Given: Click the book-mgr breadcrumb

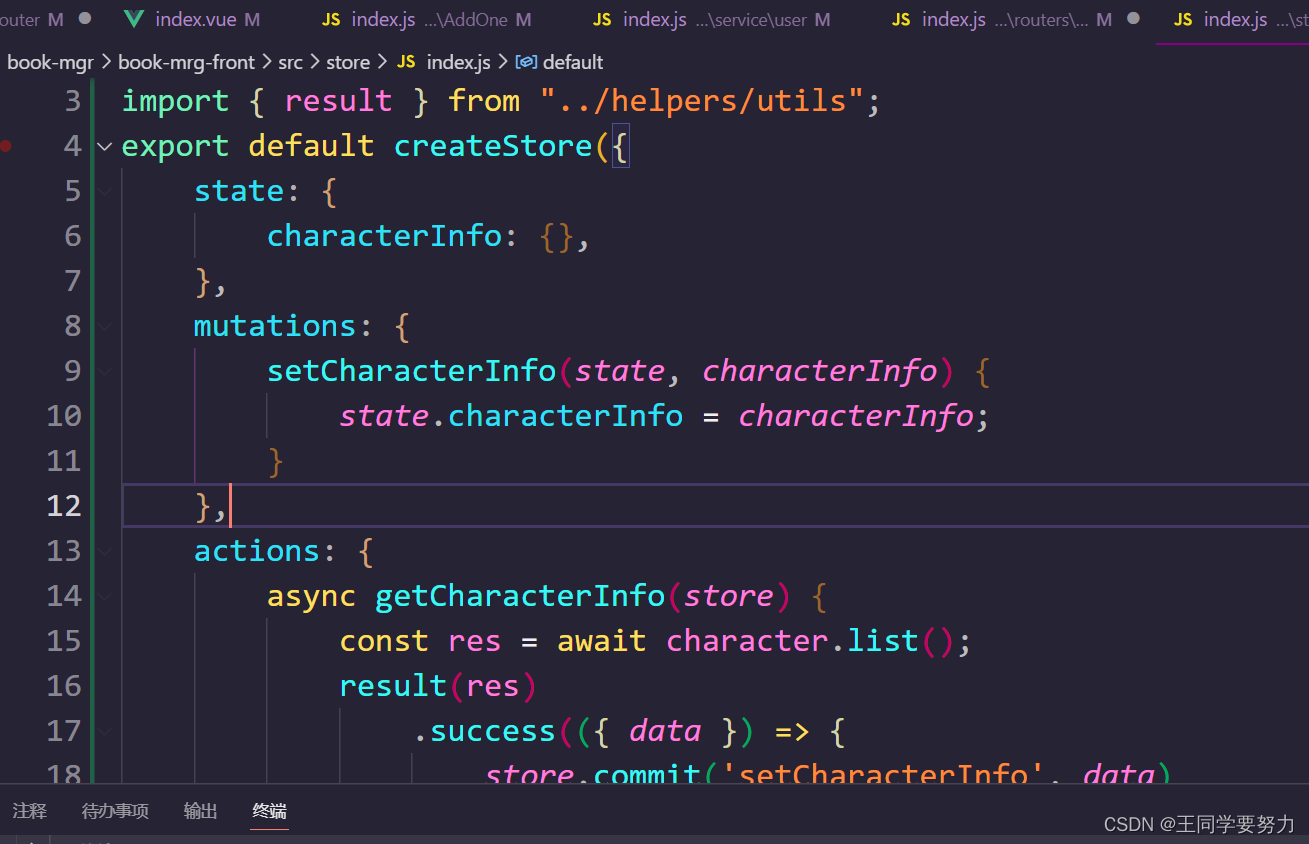Looking at the screenshot, I should click(x=50, y=62).
